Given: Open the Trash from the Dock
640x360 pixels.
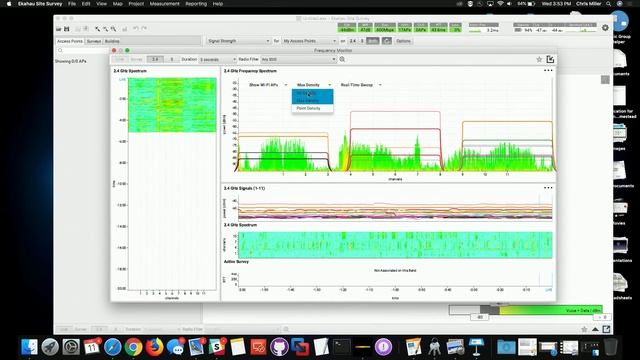Looking at the screenshot, I should 611,347.
